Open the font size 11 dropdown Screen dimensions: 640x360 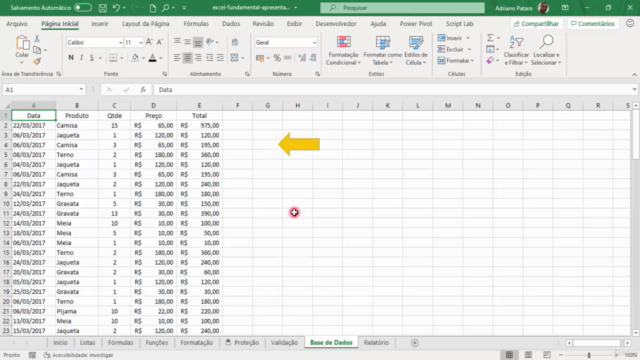click(x=141, y=42)
